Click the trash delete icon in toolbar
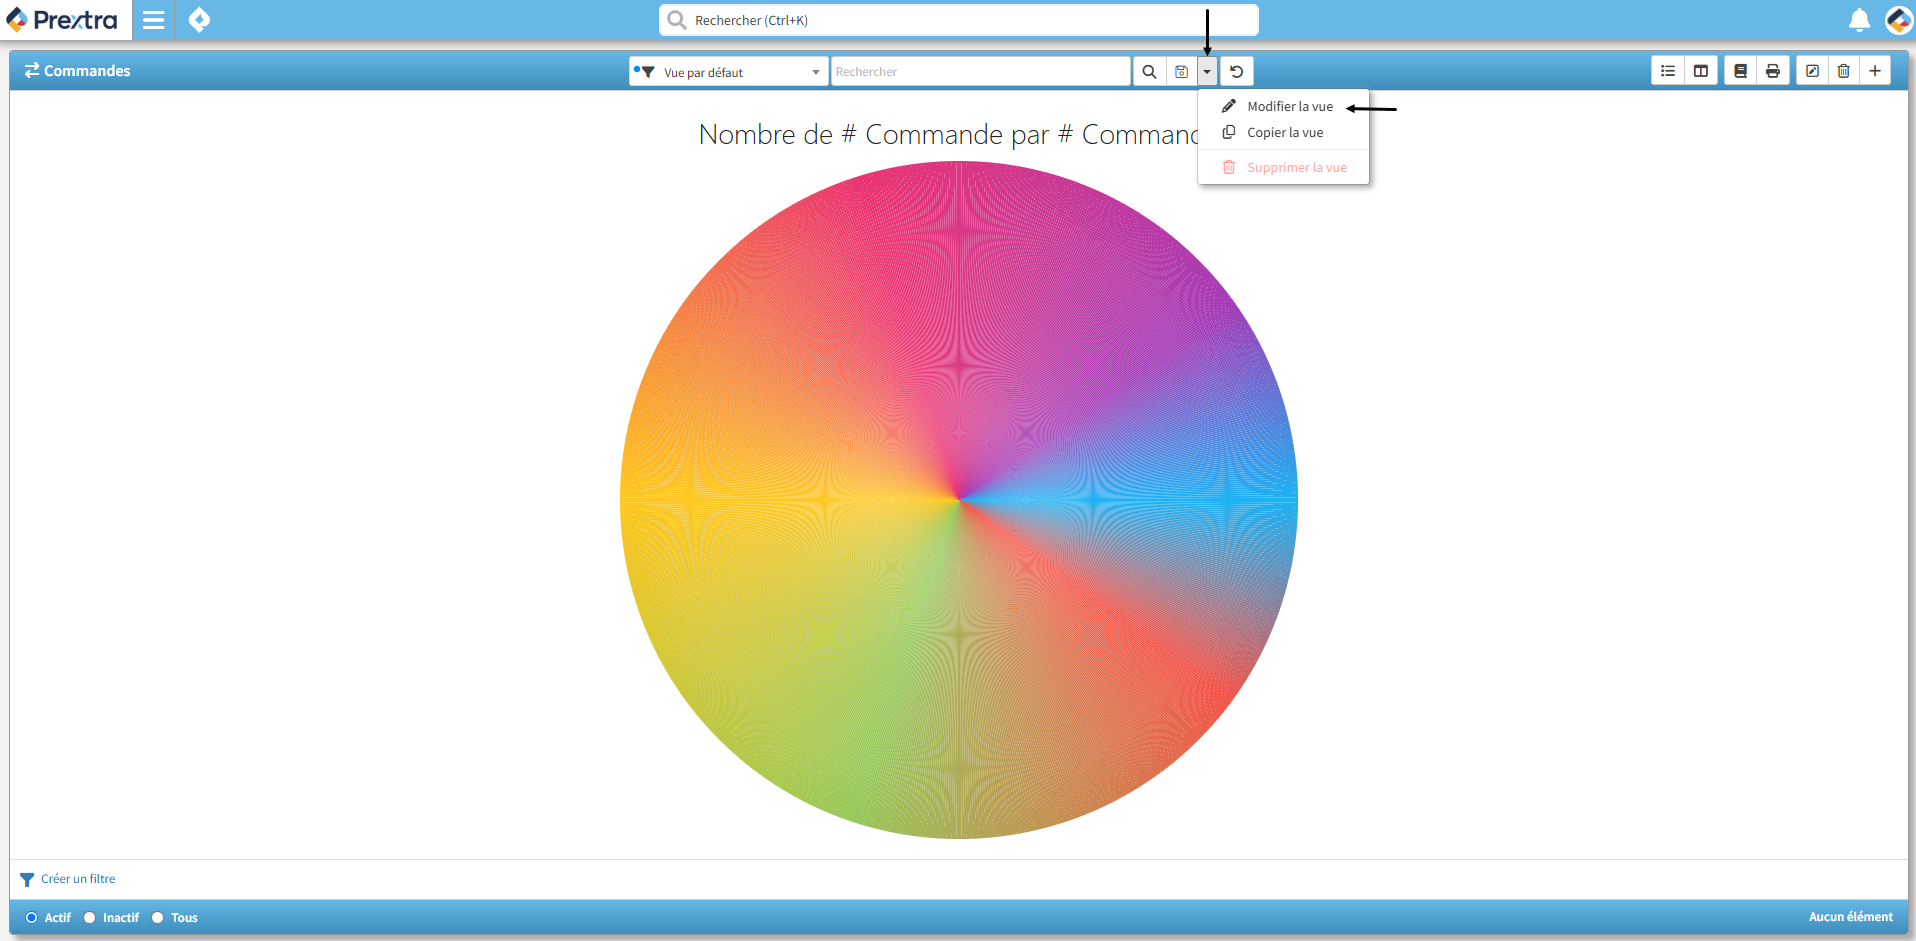This screenshot has height=941, width=1916. tap(1844, 71)
